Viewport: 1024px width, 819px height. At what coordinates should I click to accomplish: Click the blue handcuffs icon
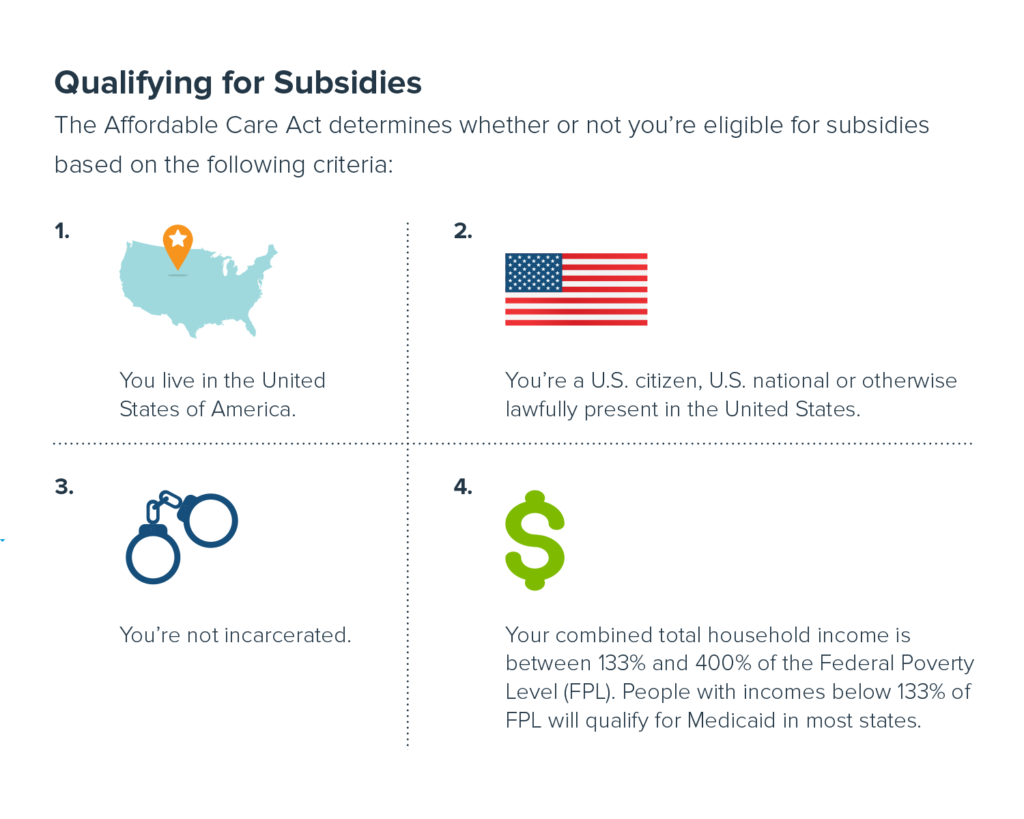(x=182, y=537)
